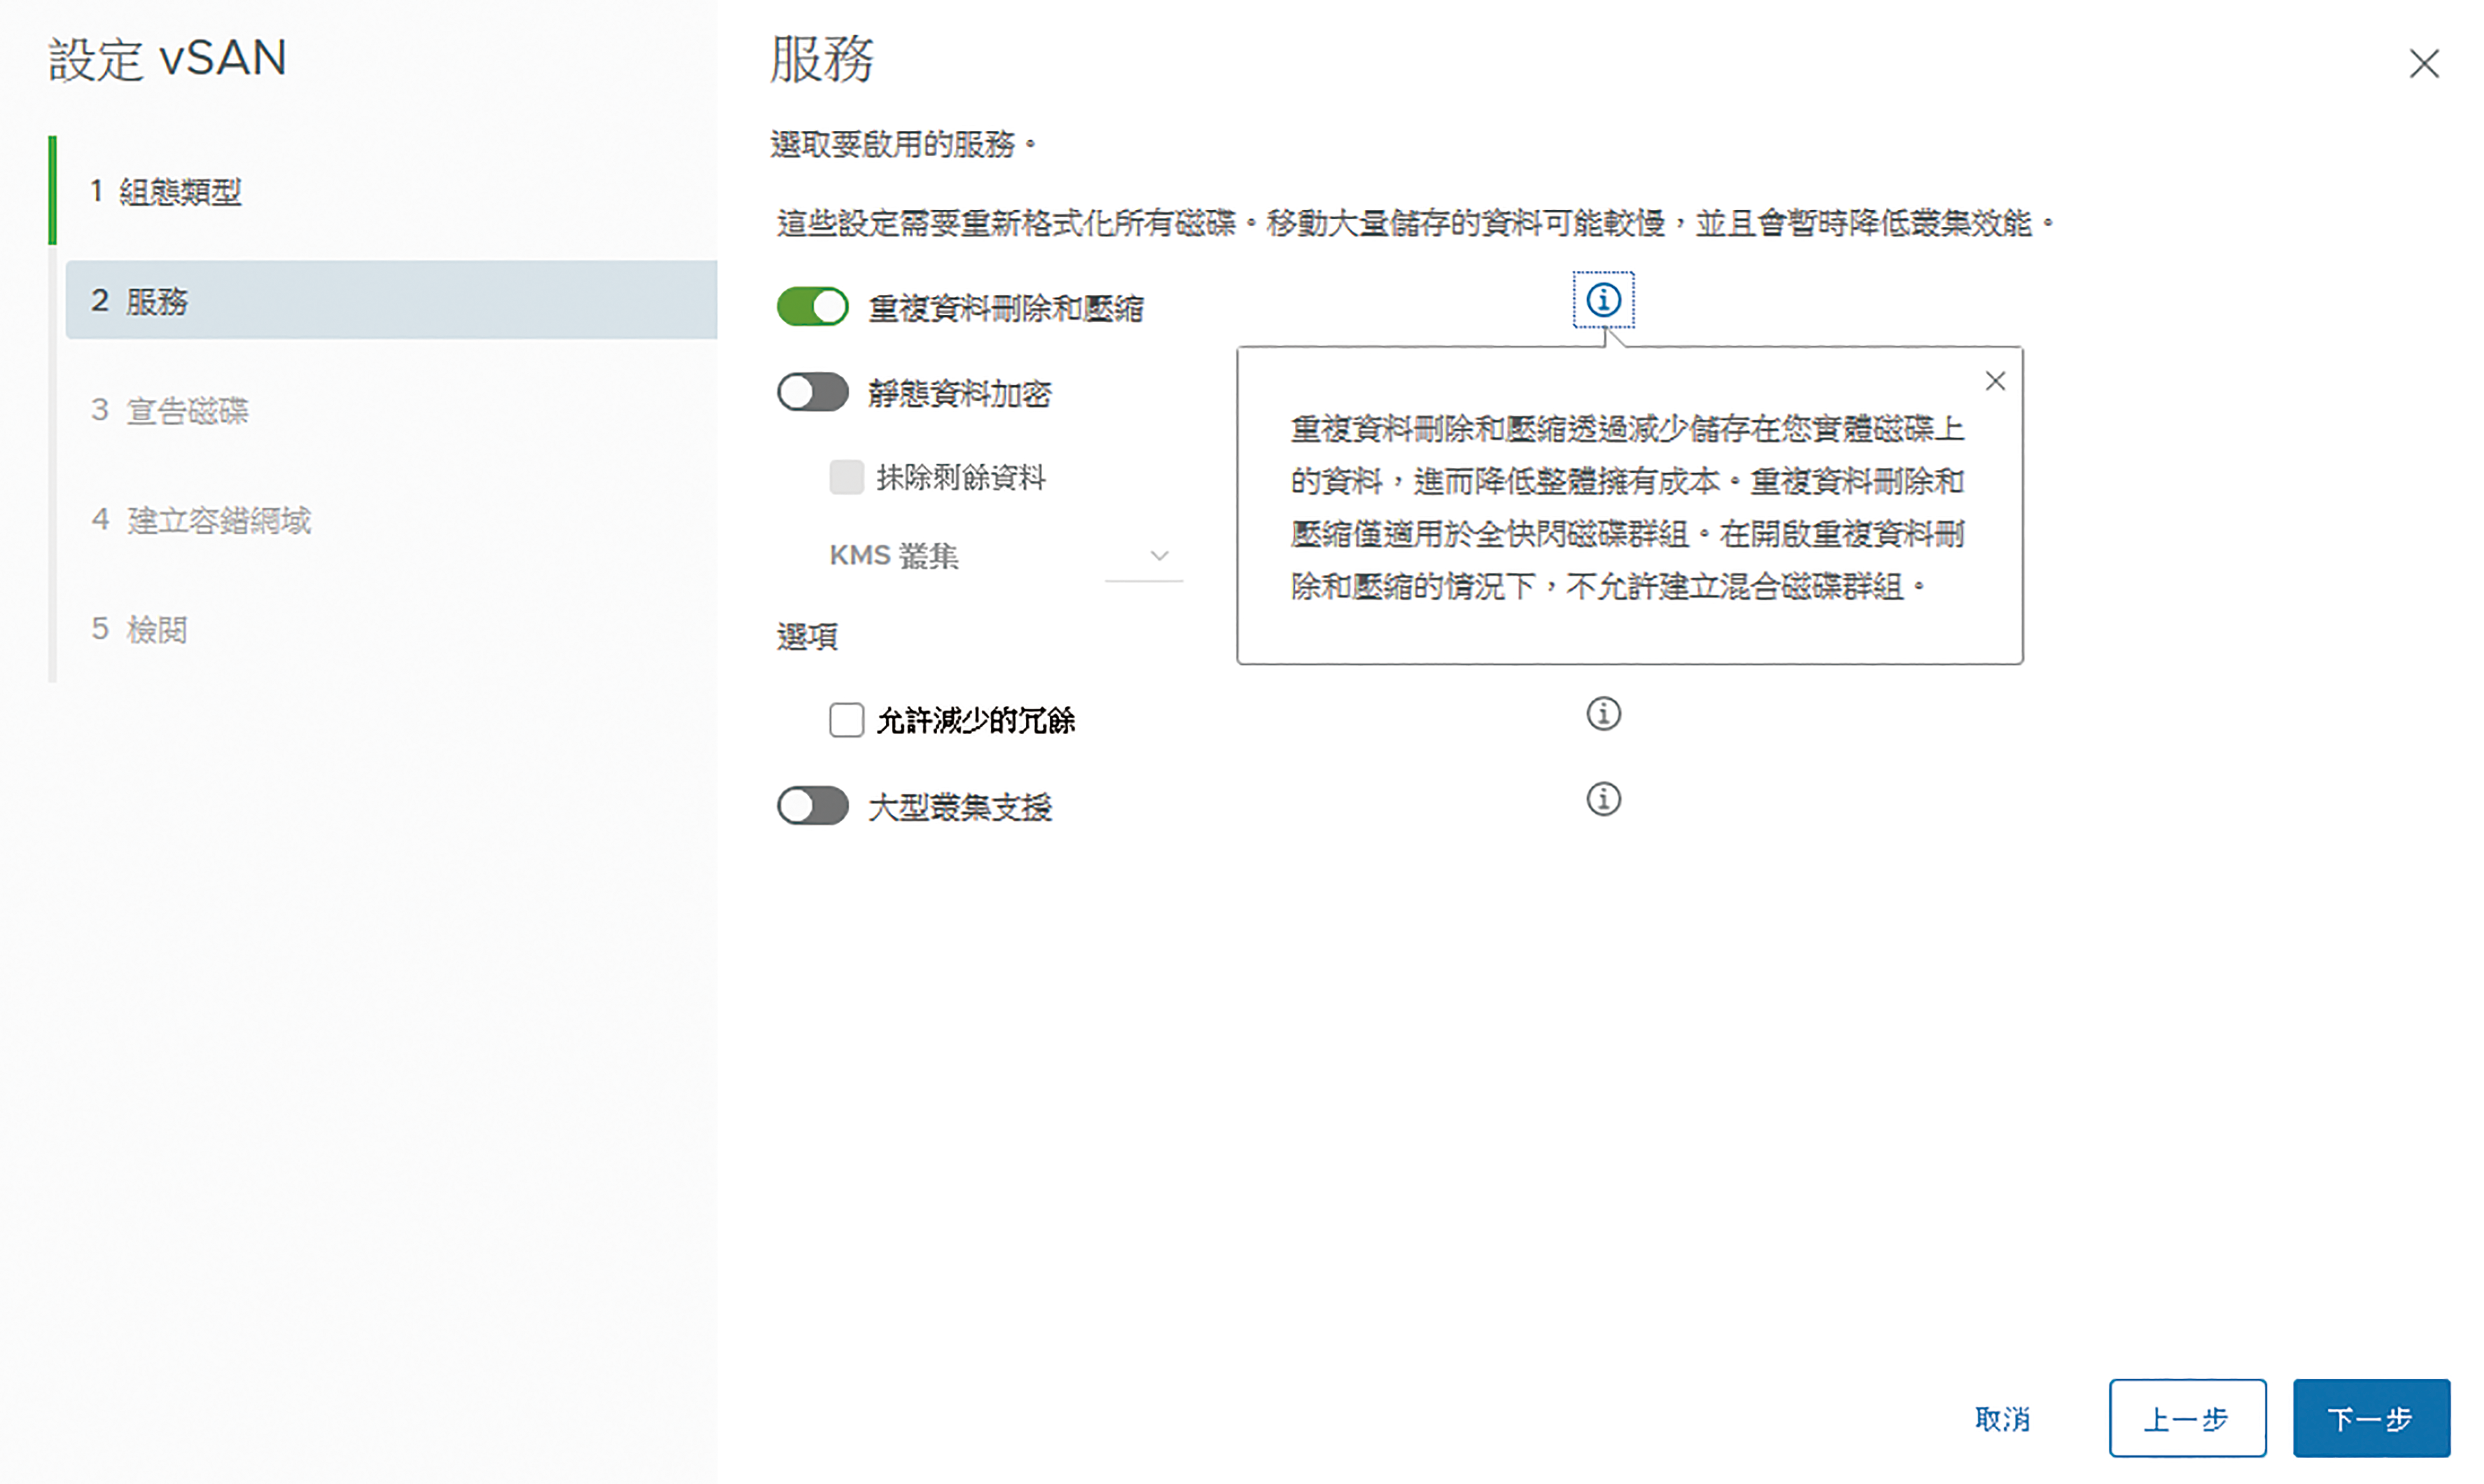The image size is (2484, 1484).
Task: Go to step 1 組態類型
Action: (165, 191)
